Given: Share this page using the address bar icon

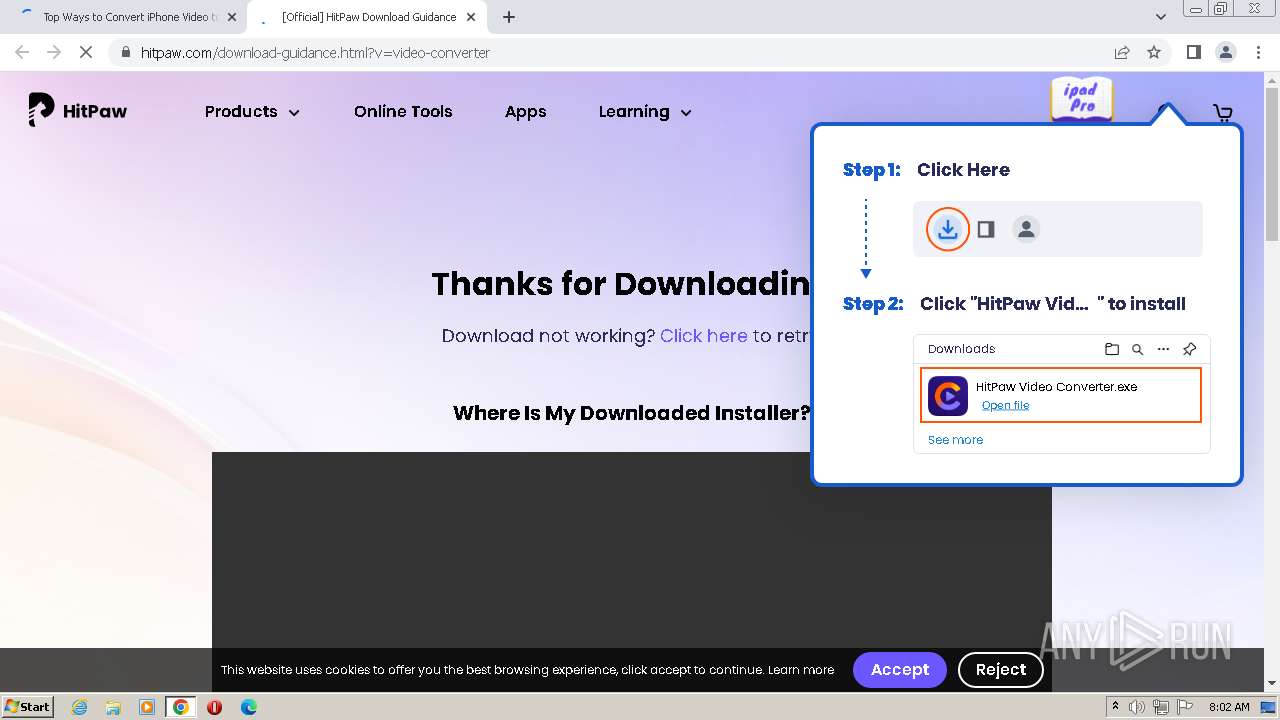Looking at the screenshot, I should [1122, 52].
